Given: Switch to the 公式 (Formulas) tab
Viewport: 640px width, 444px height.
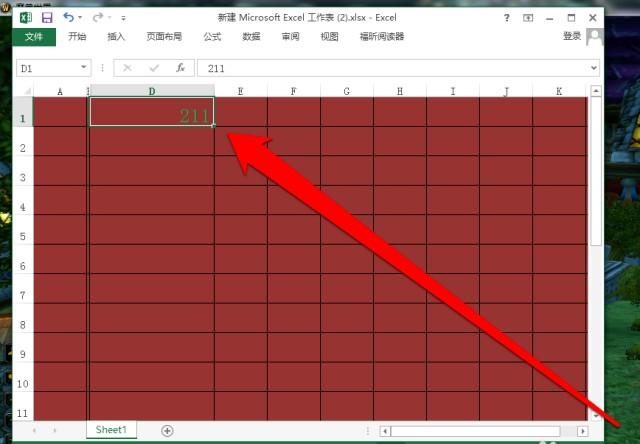Looking at the screenshot, I should pos(212,37).
